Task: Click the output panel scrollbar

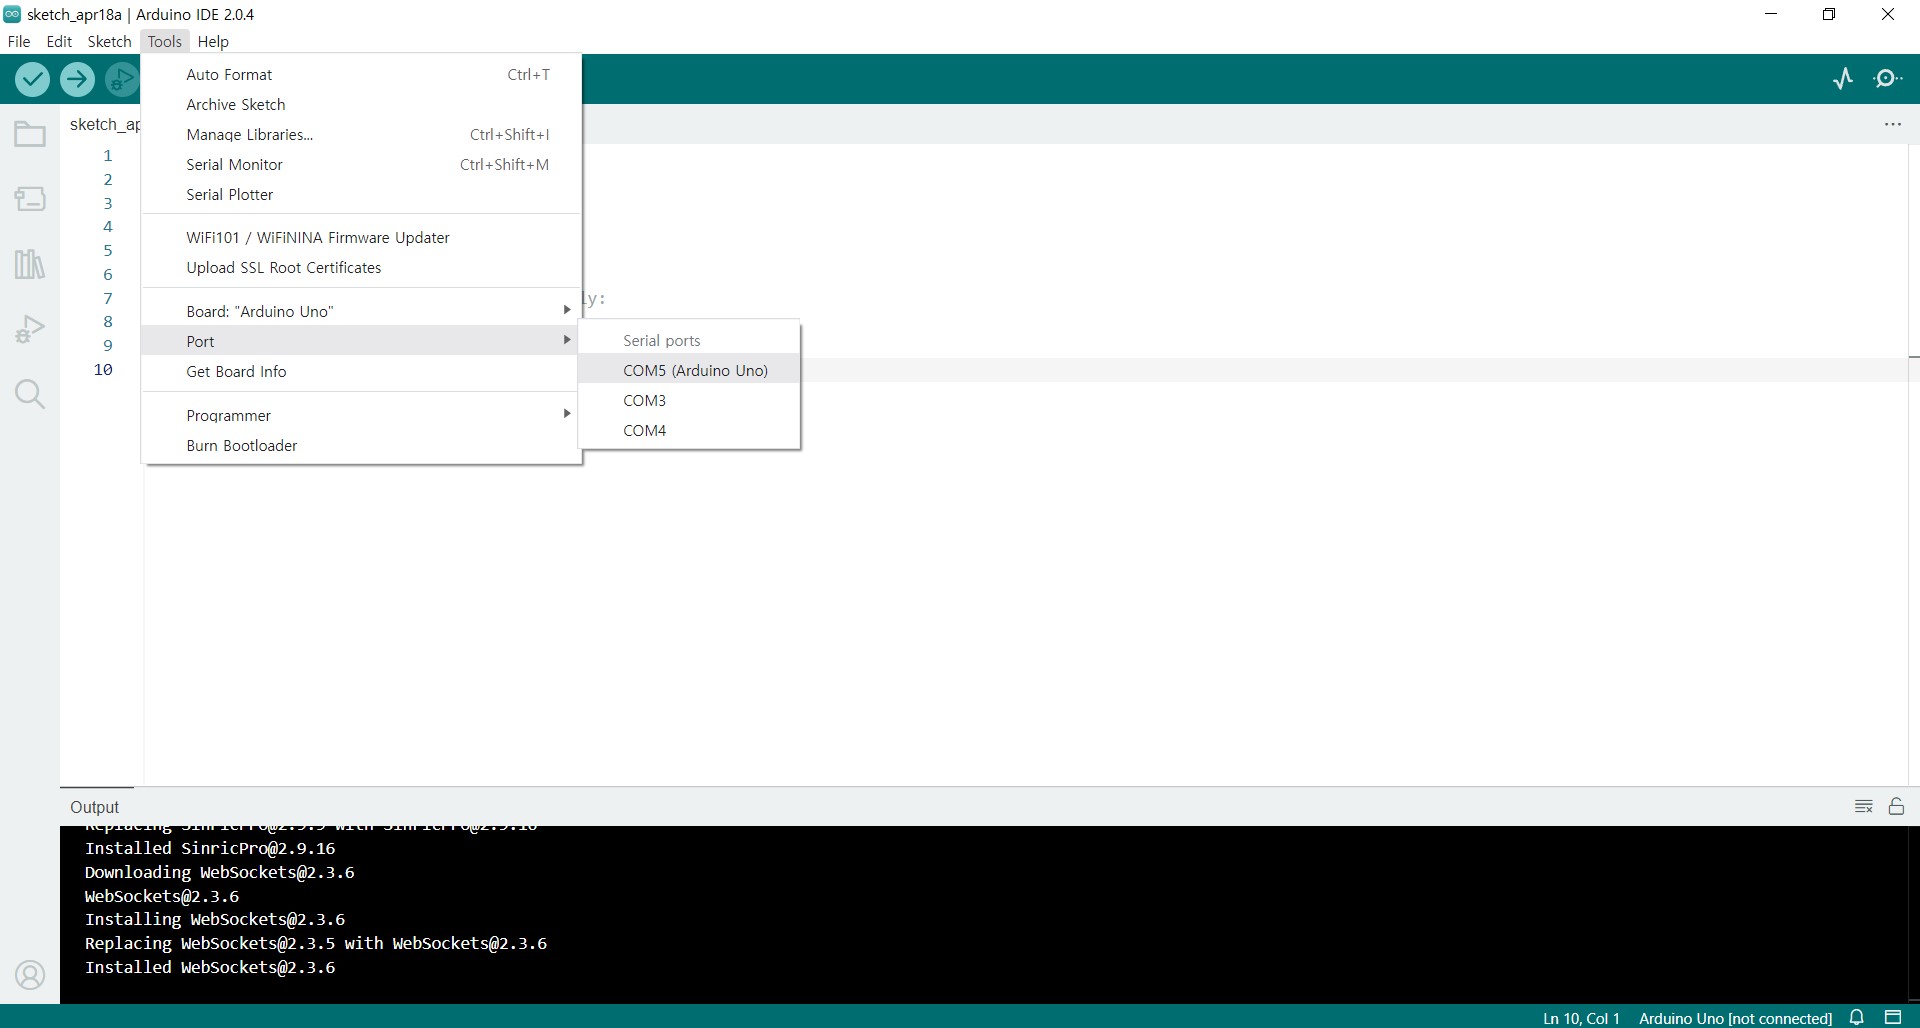Action: tap(1914, 914)
